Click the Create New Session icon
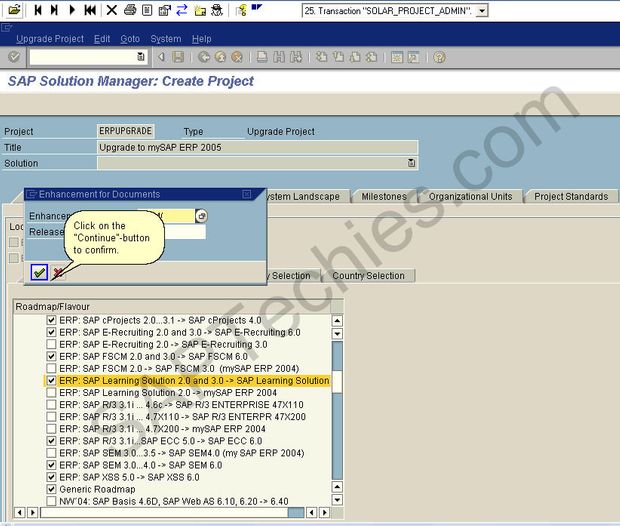This screenshot has width=620, height=526. point(397,57)
